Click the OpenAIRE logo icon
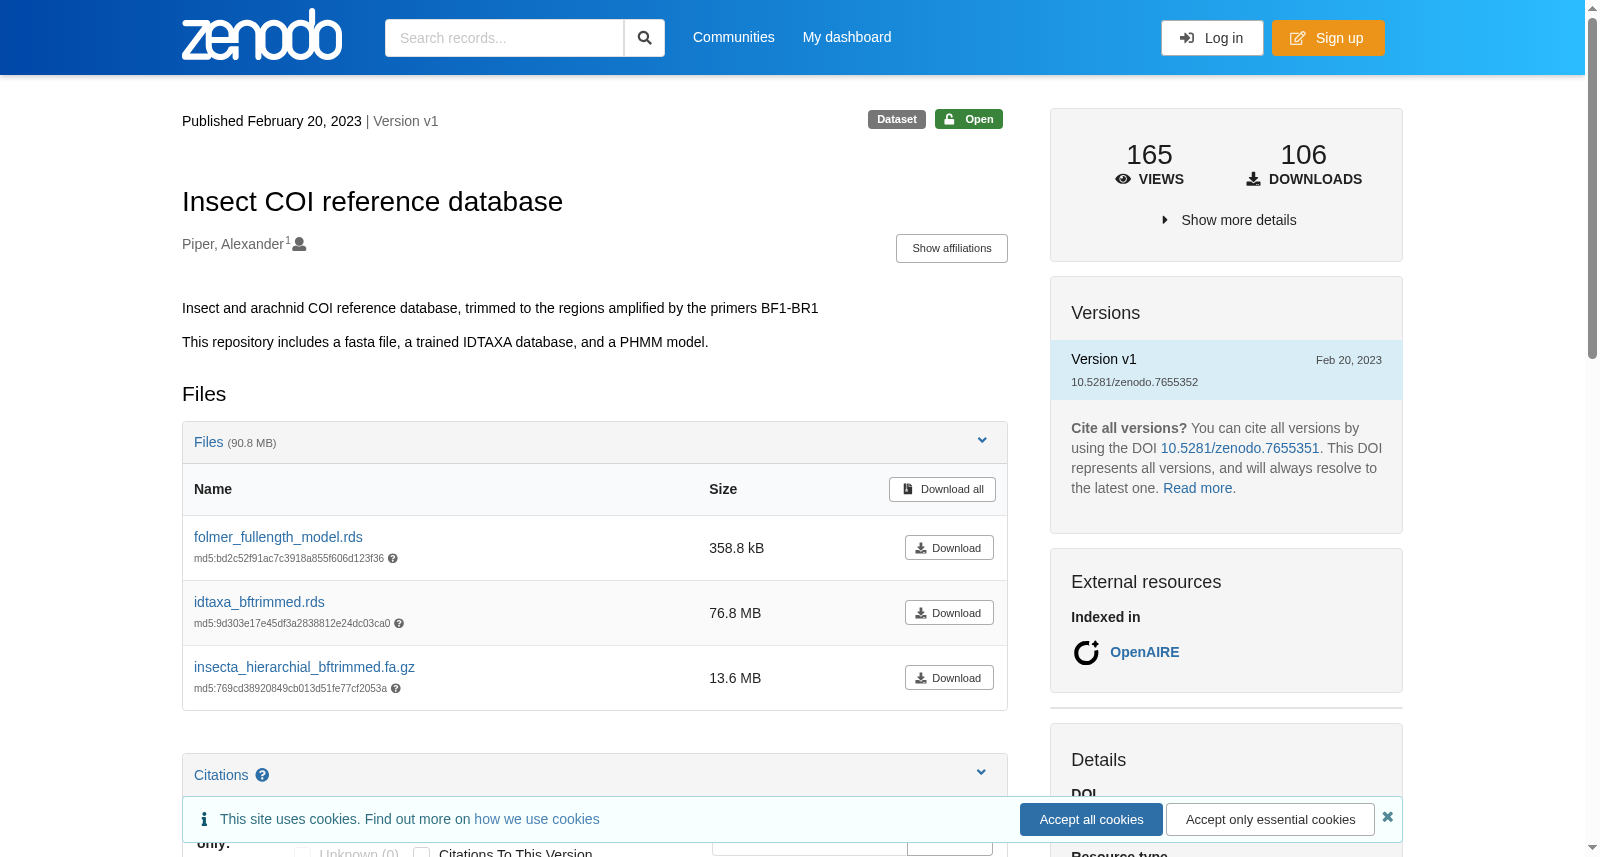This screenshot has height=857, width=1600. click(x=1086, y=653)
